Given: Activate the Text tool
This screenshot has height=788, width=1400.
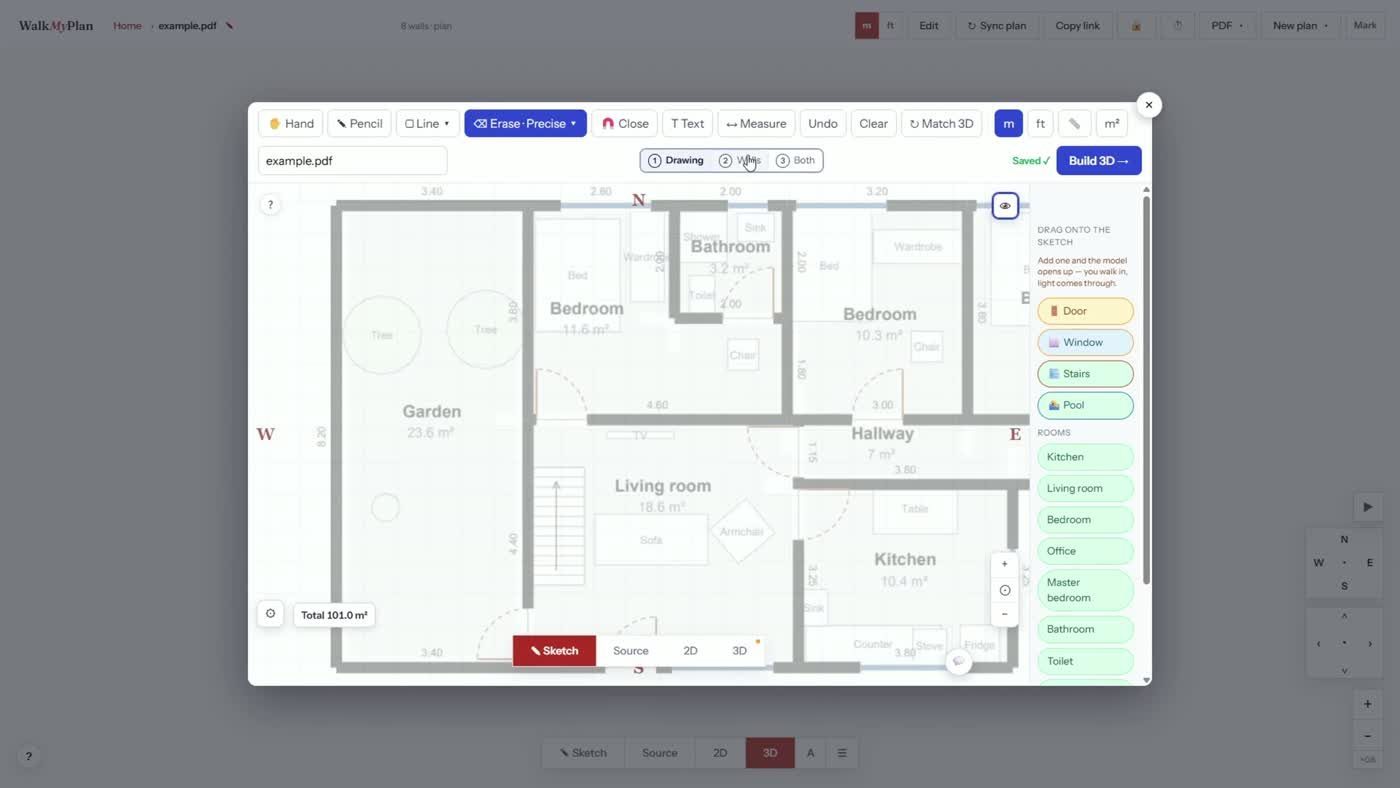Looking at the screenshot, I should pyautogui.click(x=687, y=123).
